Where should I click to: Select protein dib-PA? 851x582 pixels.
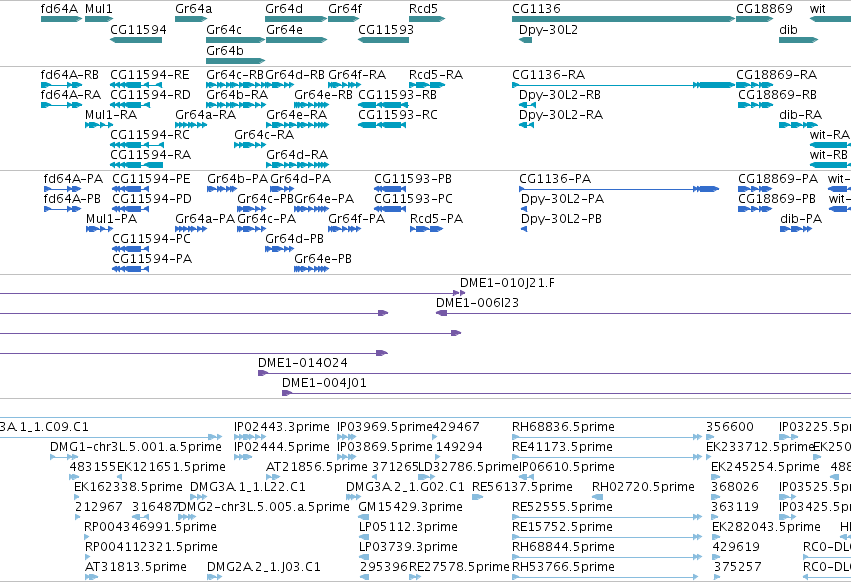pos(796,229)
